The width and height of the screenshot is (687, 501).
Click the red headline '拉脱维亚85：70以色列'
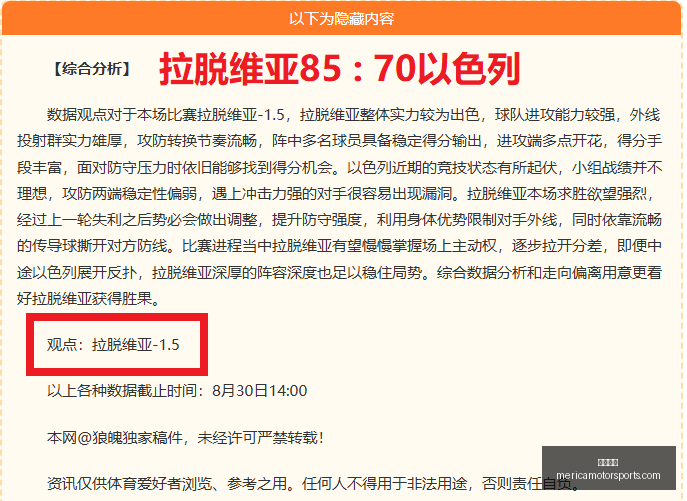340,69
